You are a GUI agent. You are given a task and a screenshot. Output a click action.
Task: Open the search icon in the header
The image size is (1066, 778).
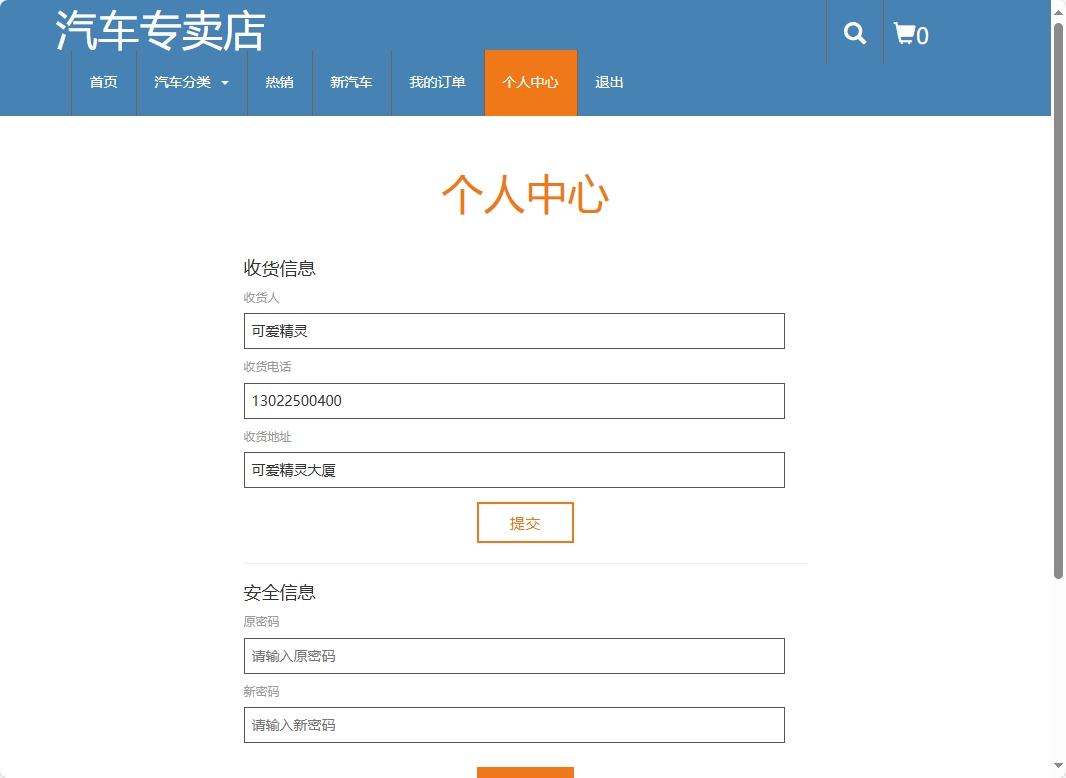(854, 33)
